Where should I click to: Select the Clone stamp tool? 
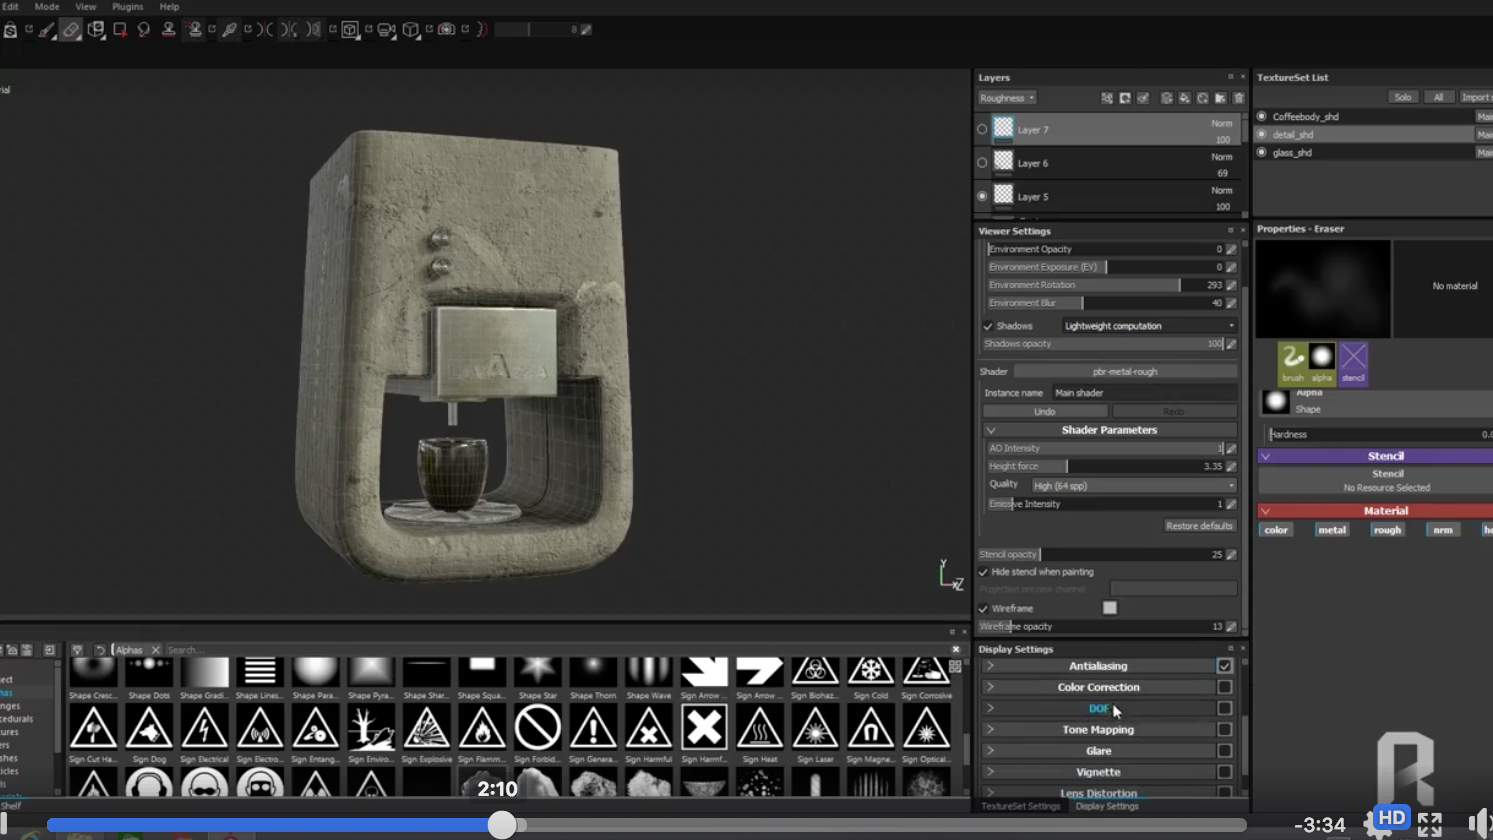168,30
